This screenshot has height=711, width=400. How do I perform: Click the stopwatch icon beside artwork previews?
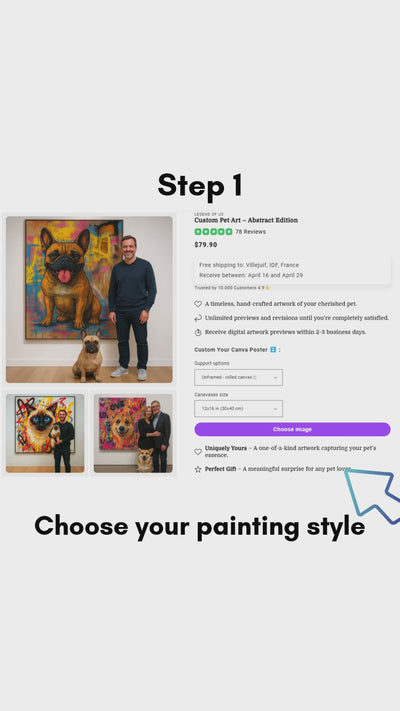click(x=198, y=332)
